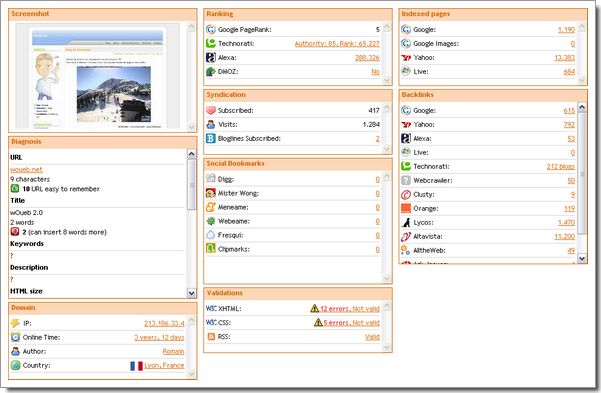The height and width of the screenshot is (393, 601).
Task: Open the RSS 'Valid' link
Action: pyautogui.click(x=372, y=337)
